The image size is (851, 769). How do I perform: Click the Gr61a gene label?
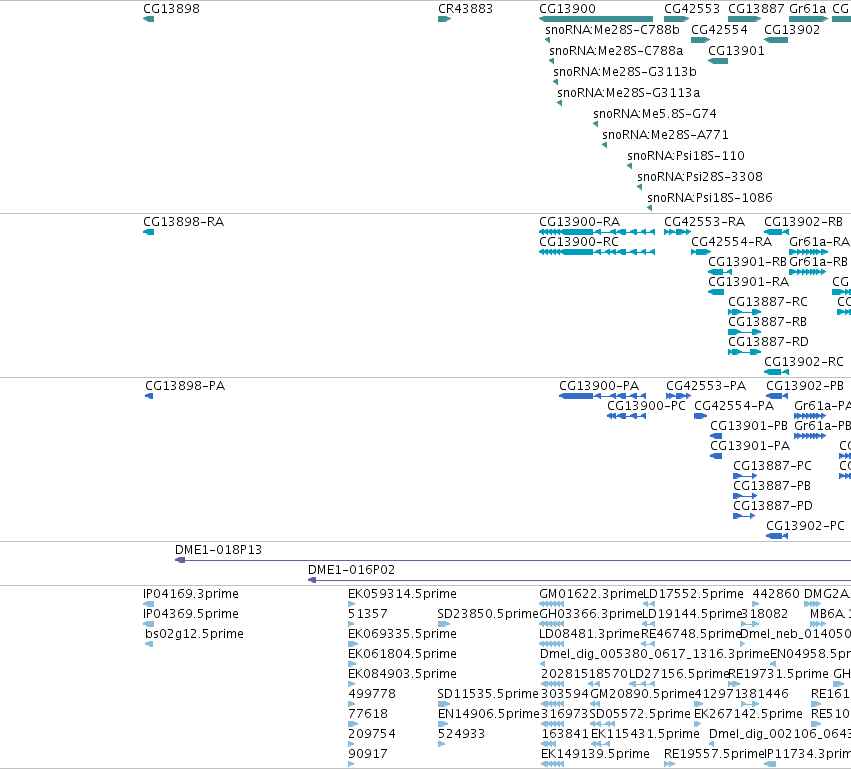(x=807, y=9)
